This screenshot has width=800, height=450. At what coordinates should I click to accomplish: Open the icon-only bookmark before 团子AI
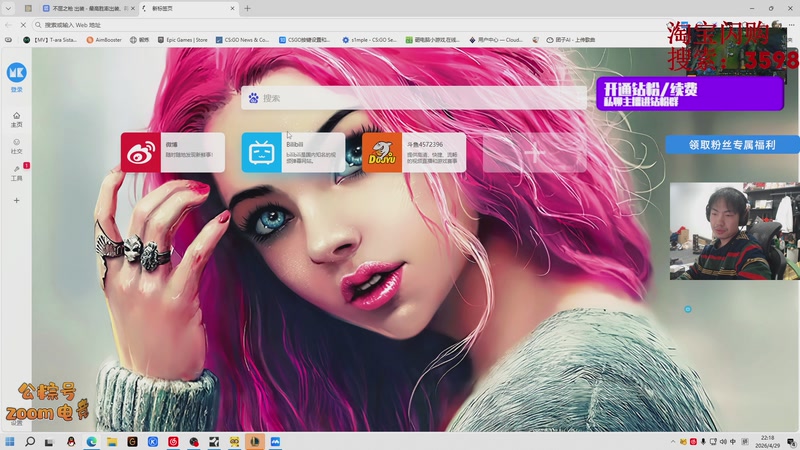click(535, 39)
